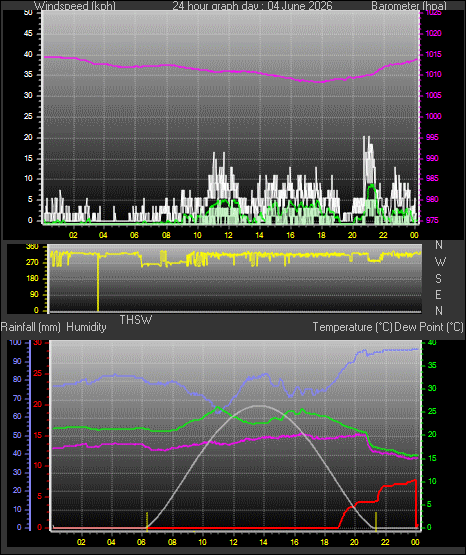Click the S compass direction letter
The height and width of the screenshot is (555, 466).
438,279
